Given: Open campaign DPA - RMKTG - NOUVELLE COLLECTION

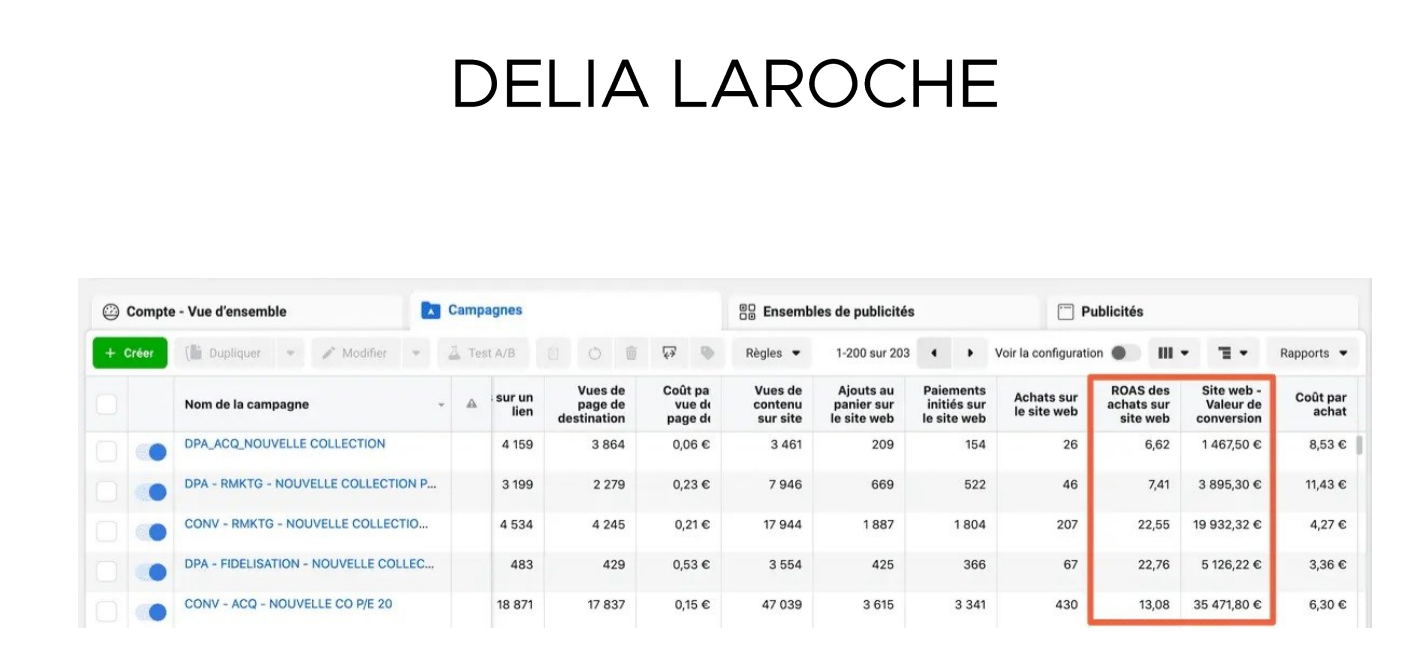Looking at the screenshot, I should 311,484.
